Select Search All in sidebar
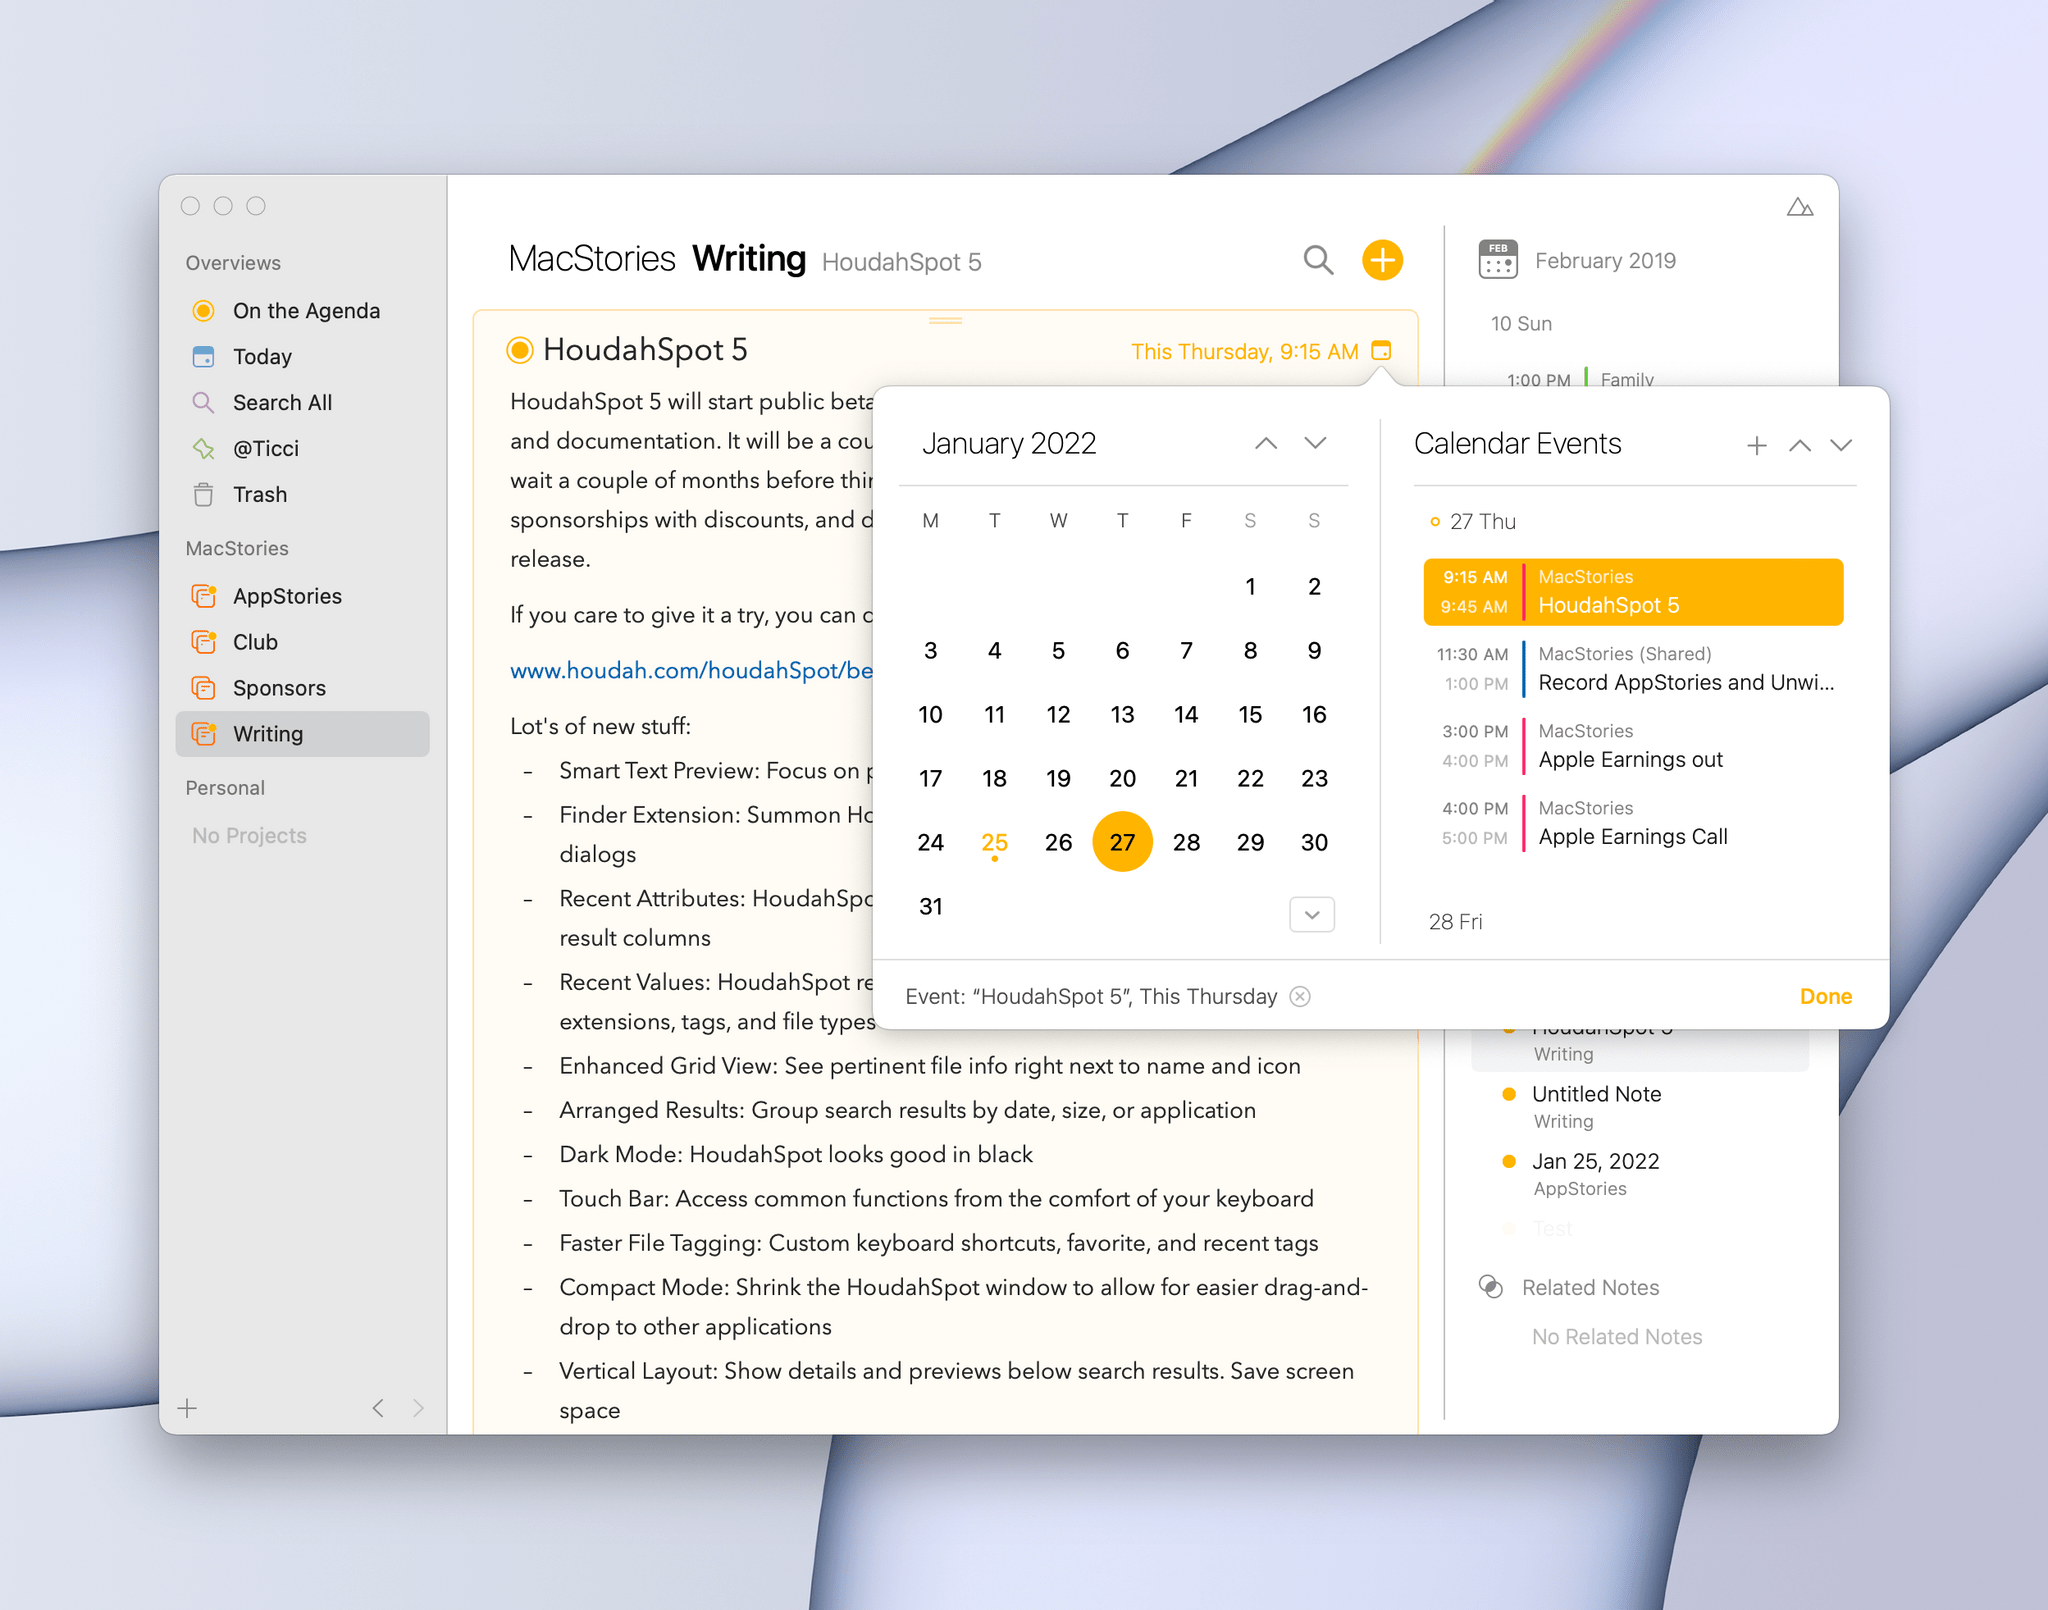Image resolution: width=2048 pixels, height=1610 pixels. tap(302, 402)
